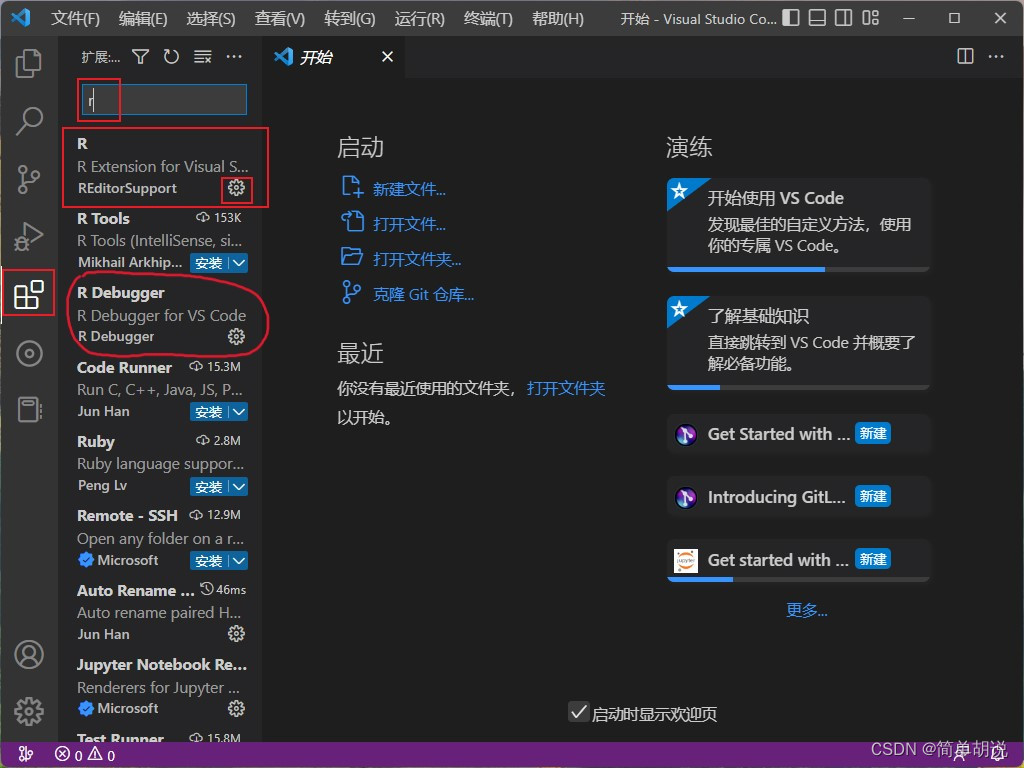Screen dimensions: 1024x768
Task: Open R Debugger extension settings gear
Action: pos(236,337)
